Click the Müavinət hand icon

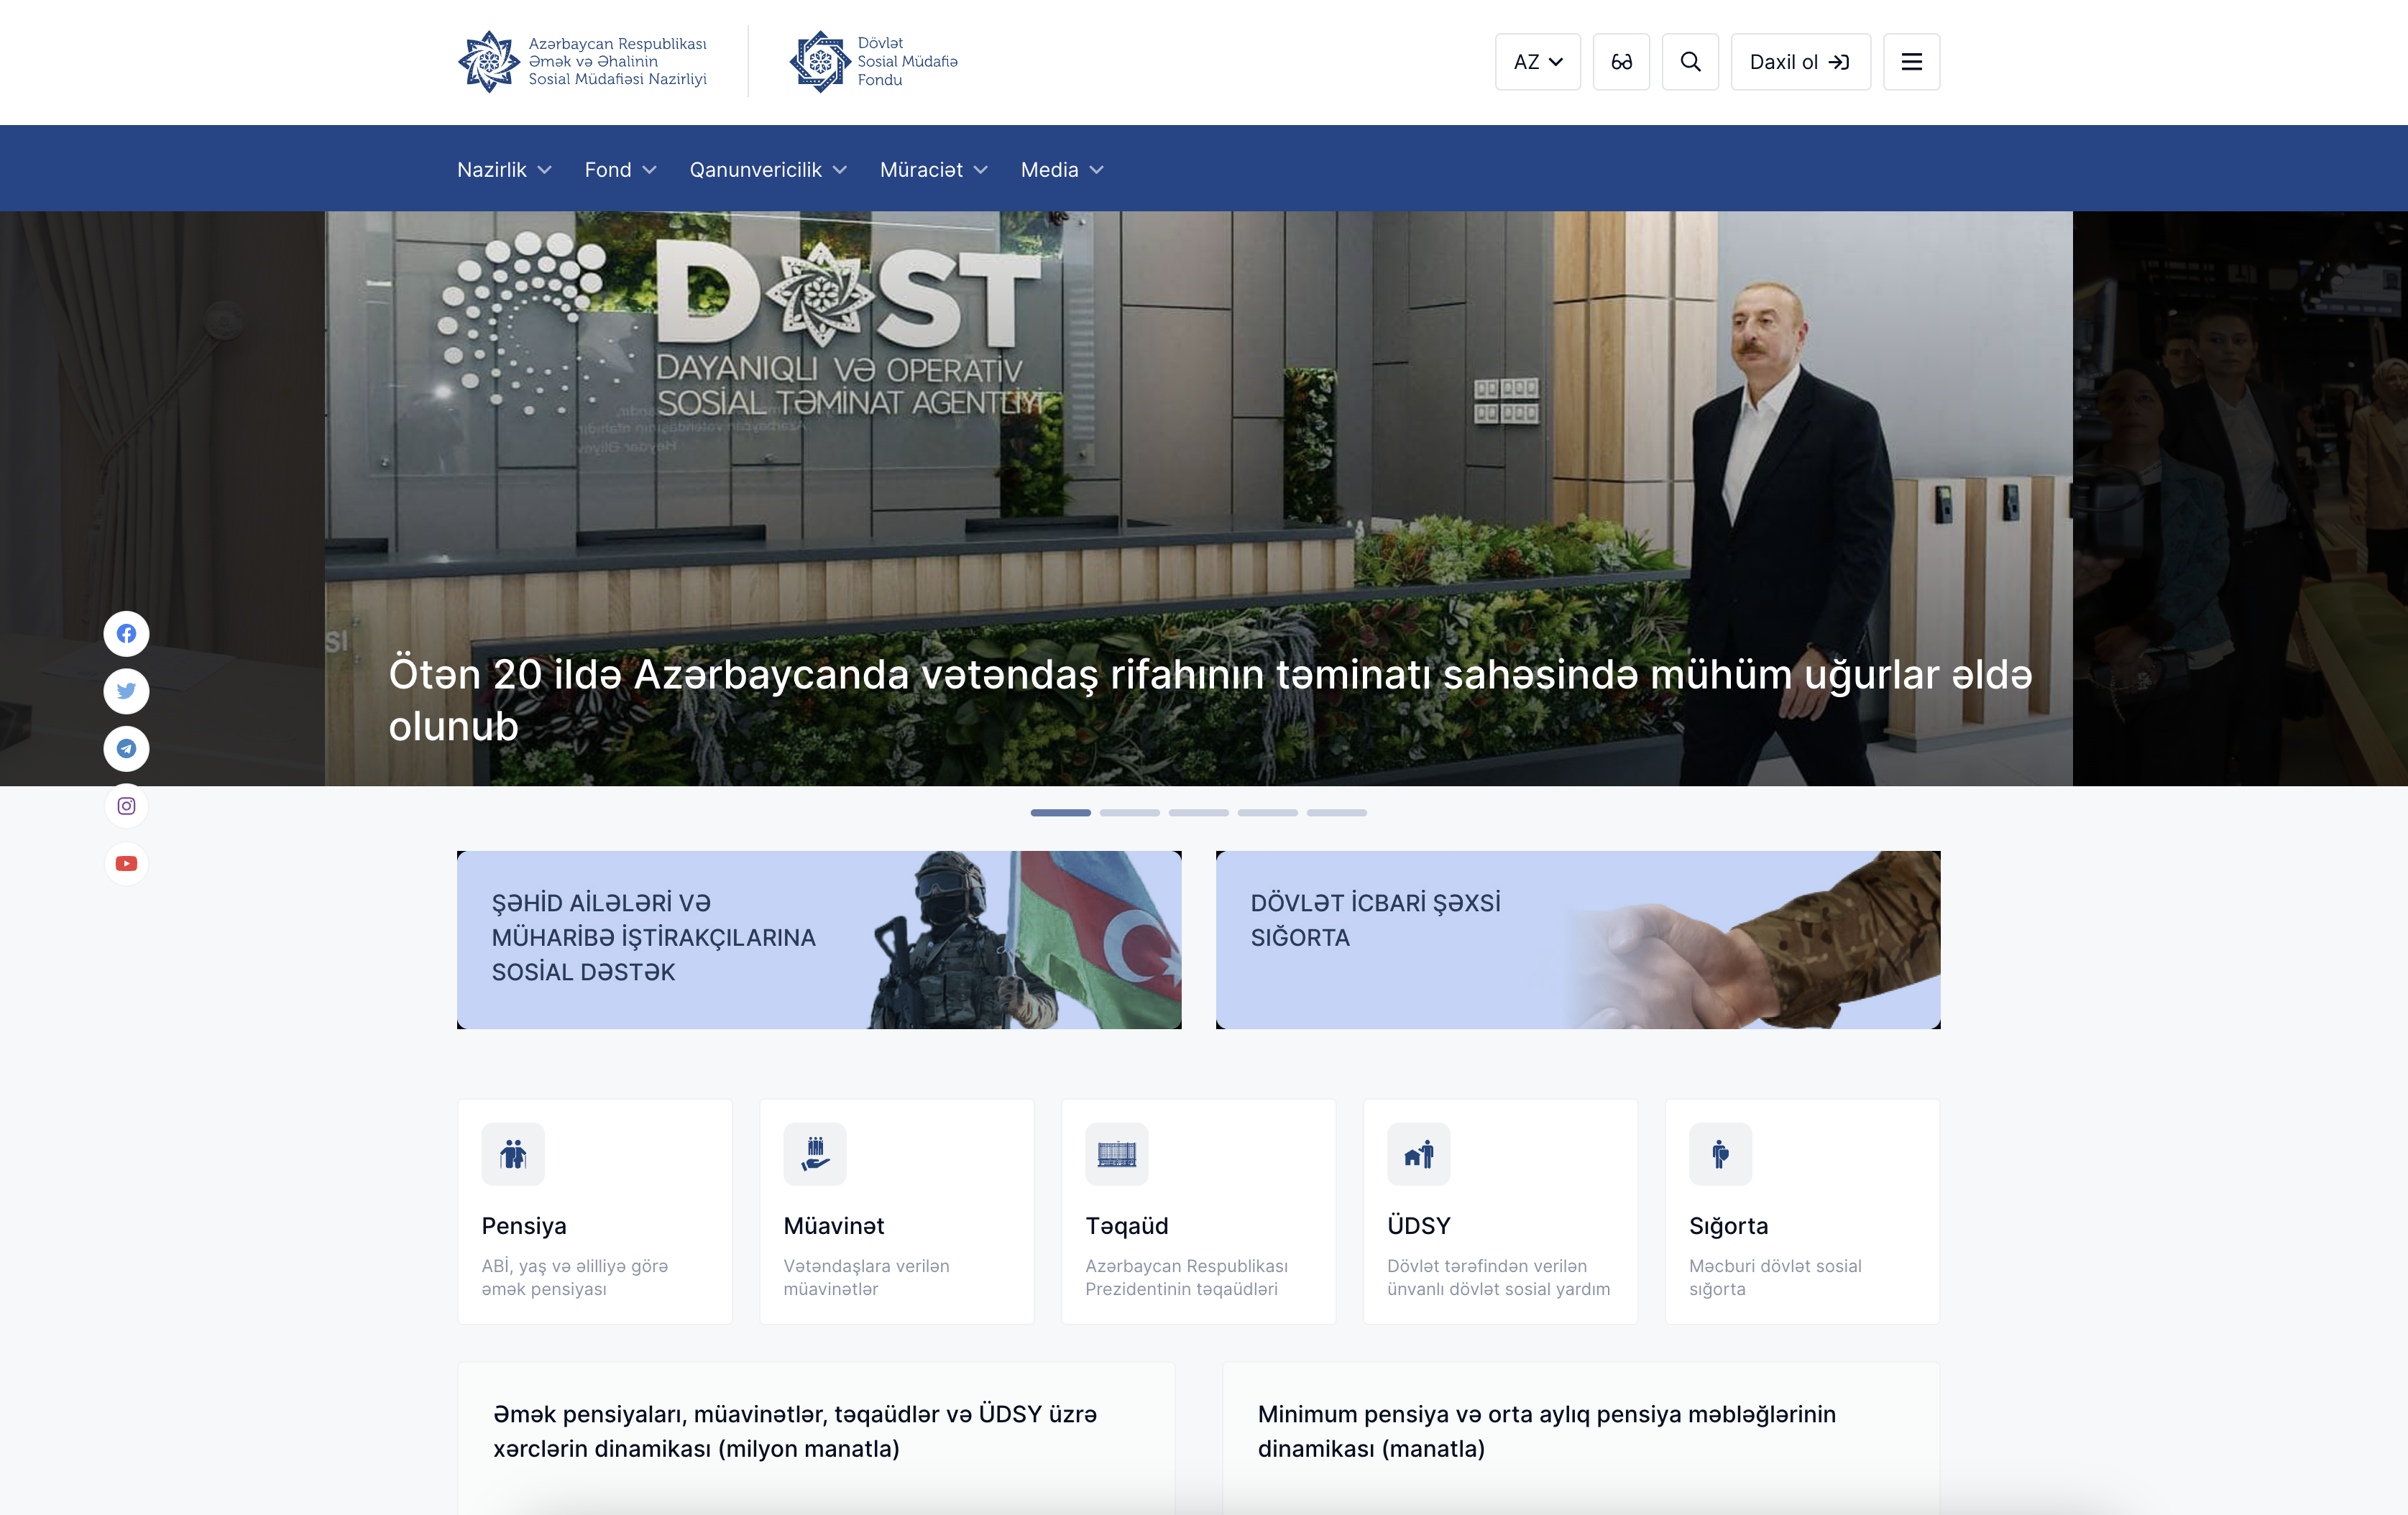815,1154
